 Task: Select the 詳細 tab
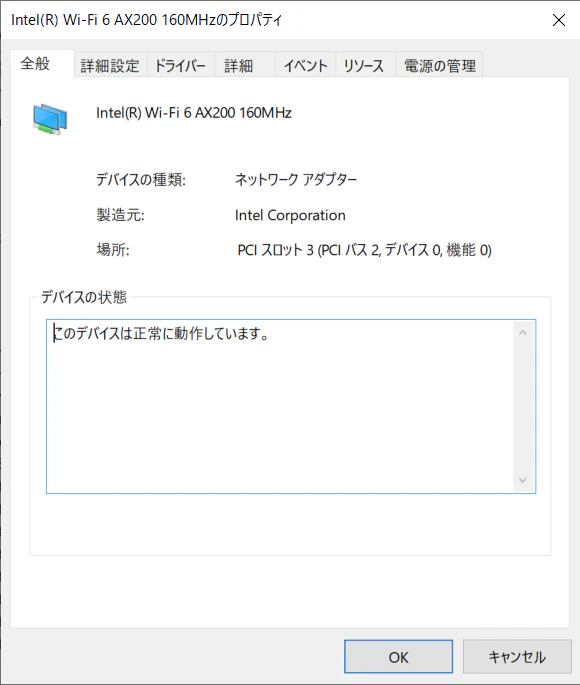[245, 66]
